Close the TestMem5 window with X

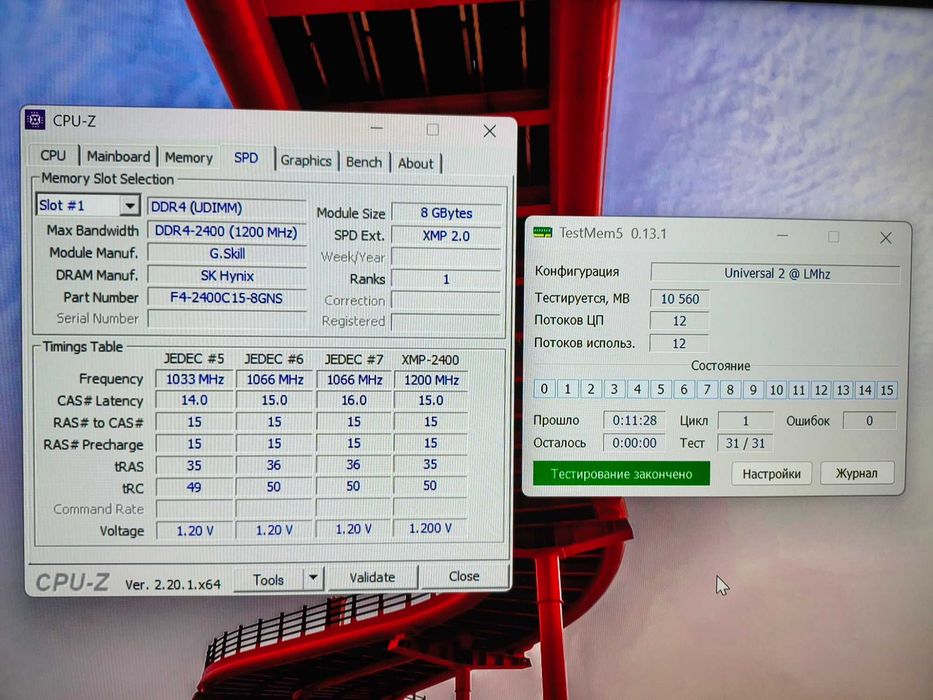pos(885,238)
